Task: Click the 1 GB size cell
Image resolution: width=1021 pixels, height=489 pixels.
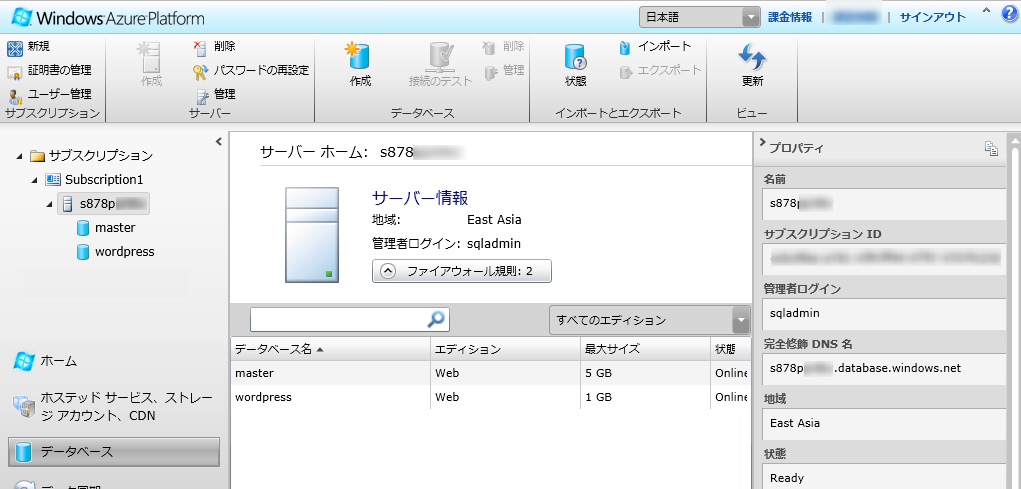Action: tap(645, 397)
